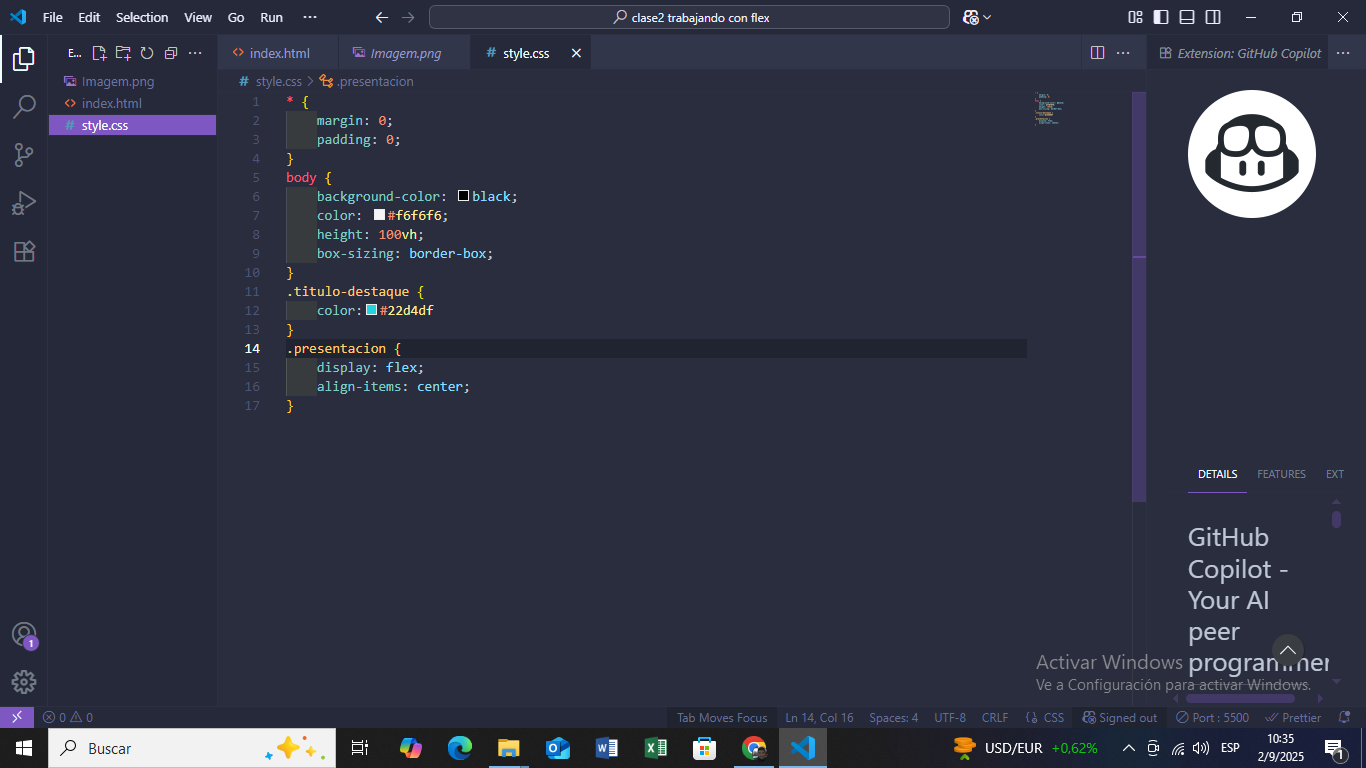1366x768 pixels.
Task: Go back in navigation history
Action: click(x=381, y=17)
